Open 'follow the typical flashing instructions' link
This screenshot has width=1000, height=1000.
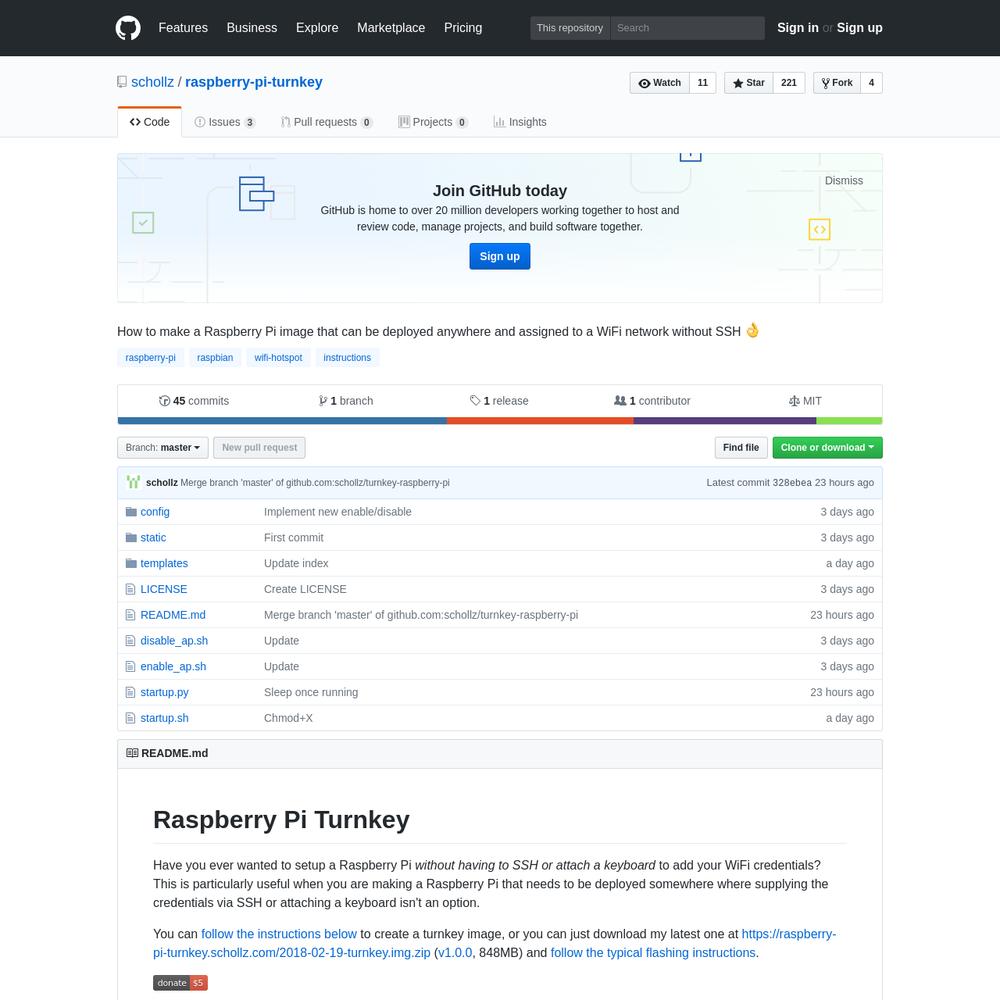point(653,953)
